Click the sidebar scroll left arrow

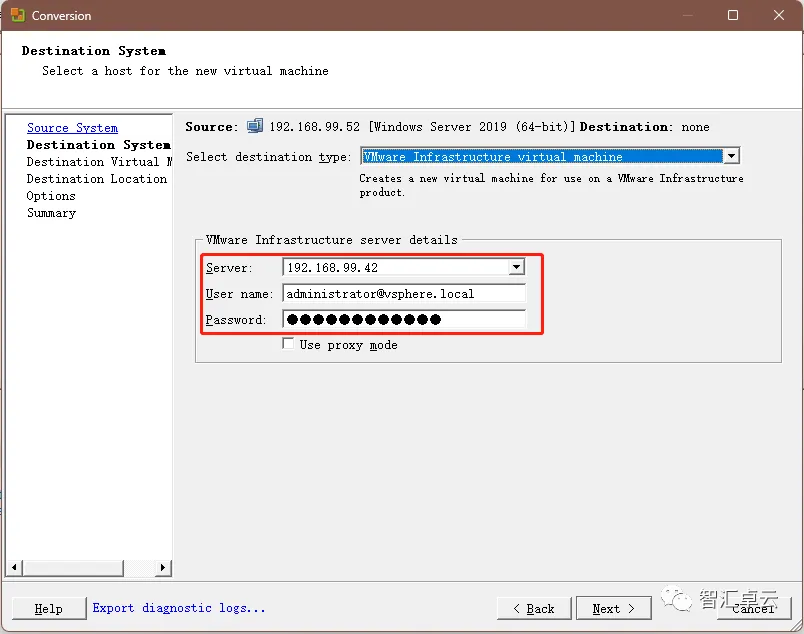coord(14,567)
